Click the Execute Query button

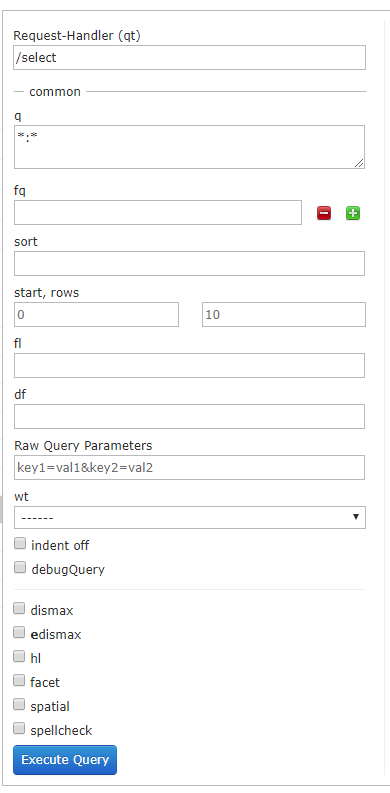point(65,760)
